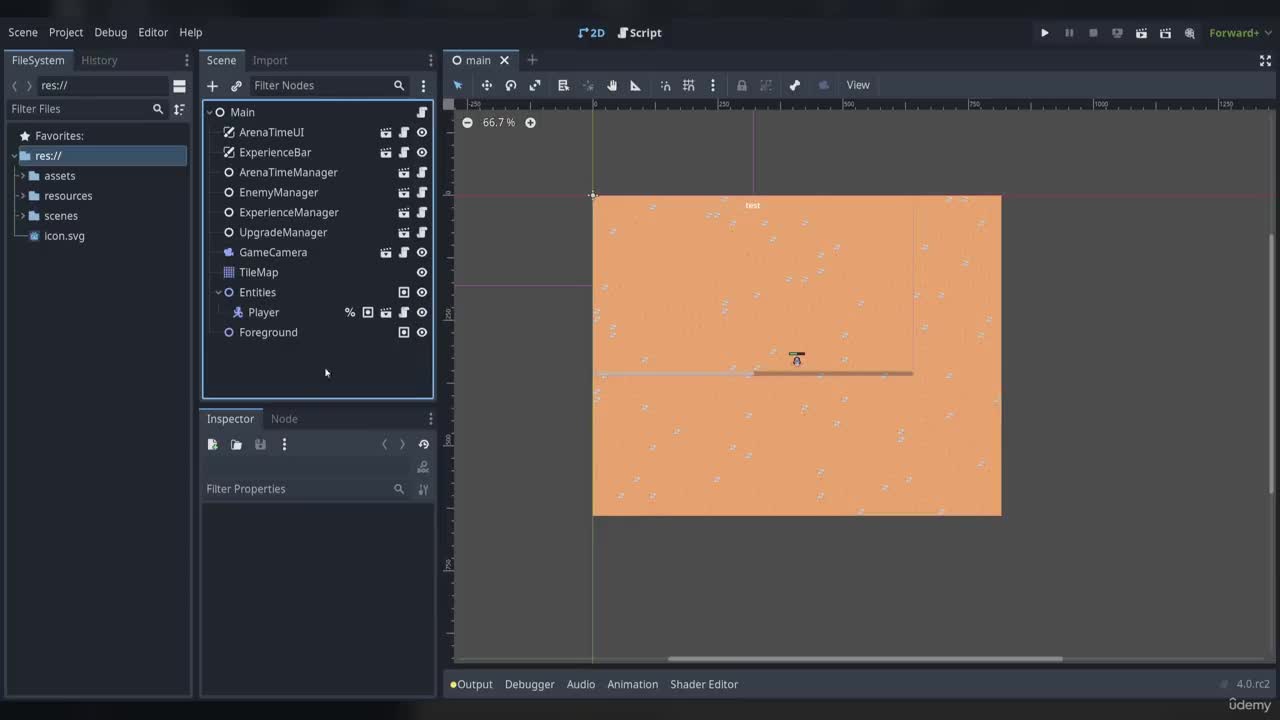Open the Debugger bottom panel
This screenshot has width=1280, height=720.
tap(529, 684)
